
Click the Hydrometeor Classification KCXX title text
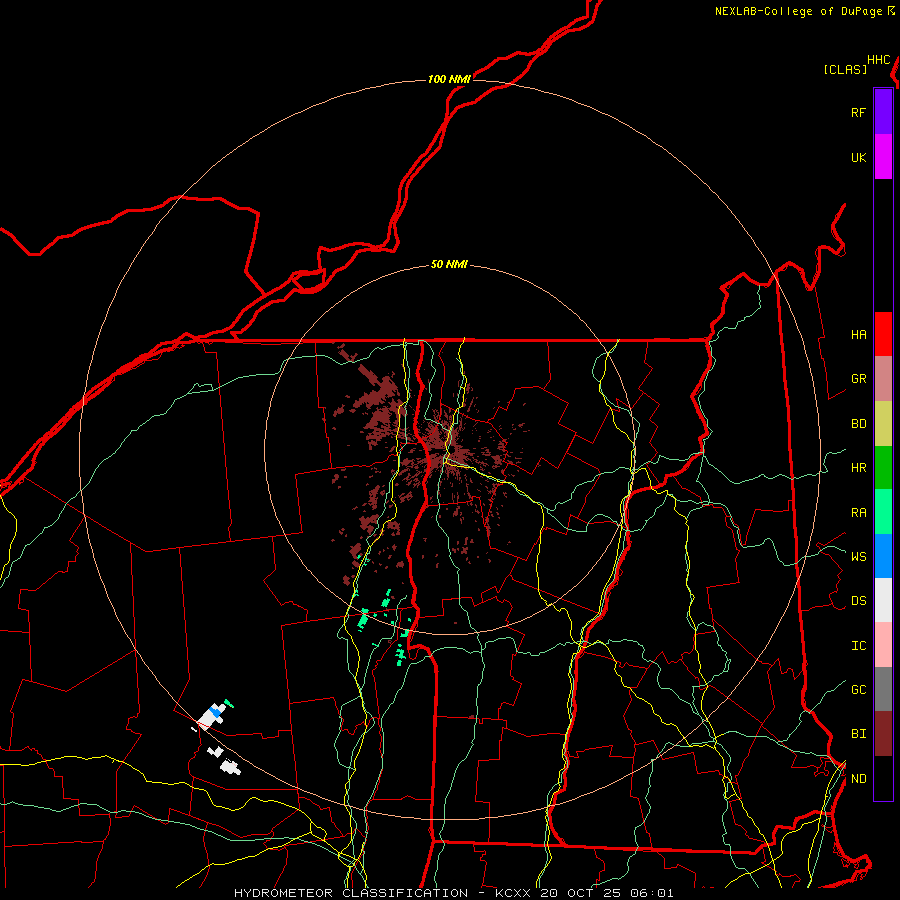point(453,893)
